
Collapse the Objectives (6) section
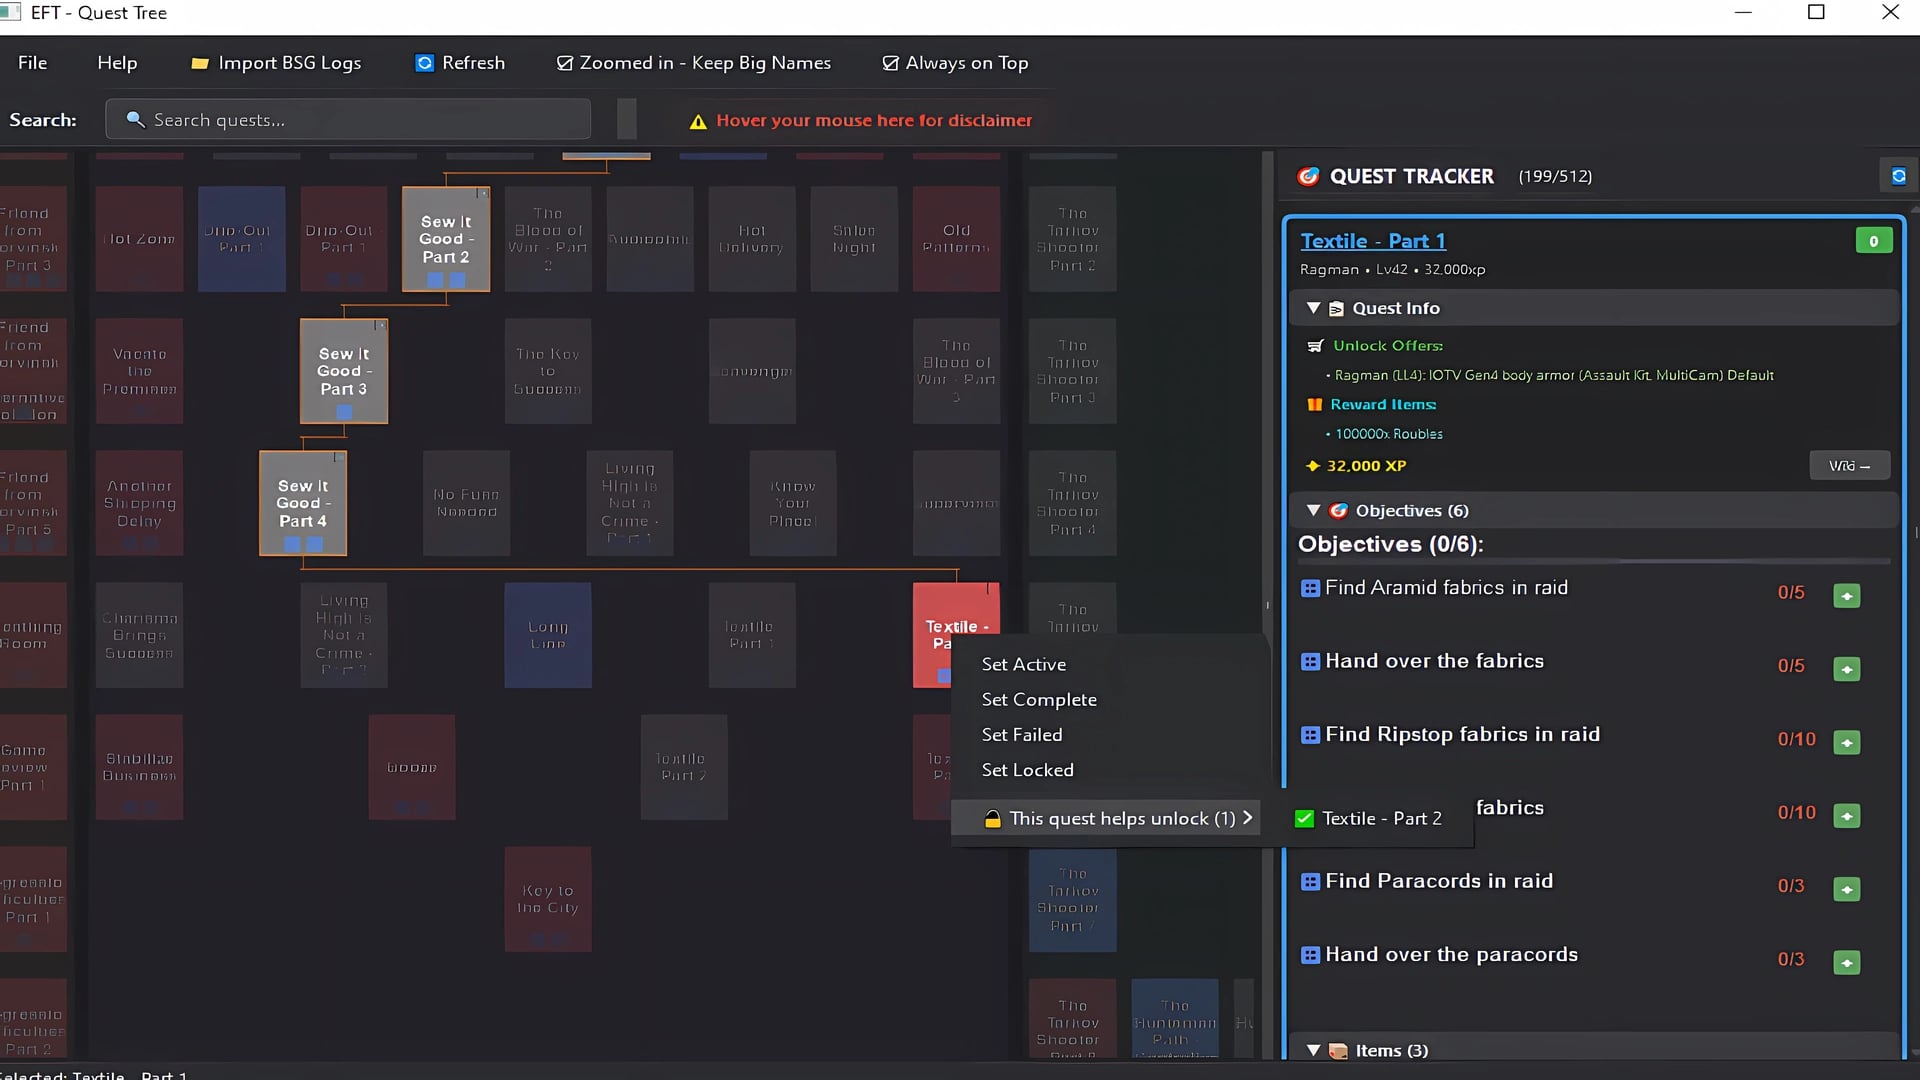(x=1313, y=511)
